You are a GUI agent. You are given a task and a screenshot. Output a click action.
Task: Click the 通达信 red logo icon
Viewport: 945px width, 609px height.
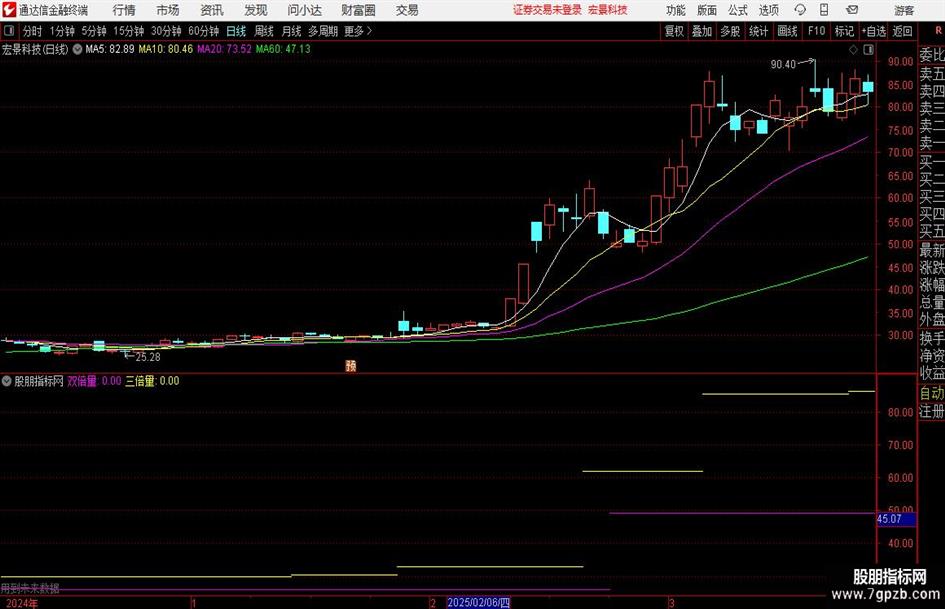pyautogui.click(x=8, y=10)
